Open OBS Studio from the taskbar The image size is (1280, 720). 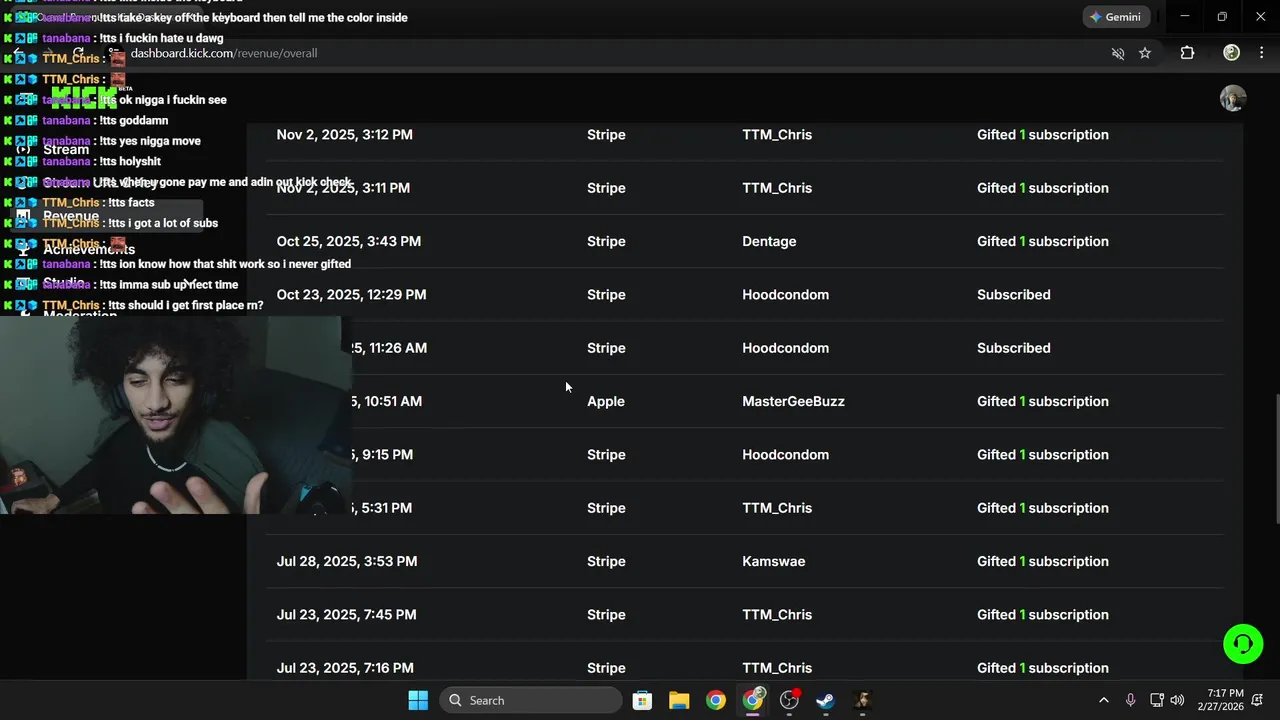[x=790, y=700]
